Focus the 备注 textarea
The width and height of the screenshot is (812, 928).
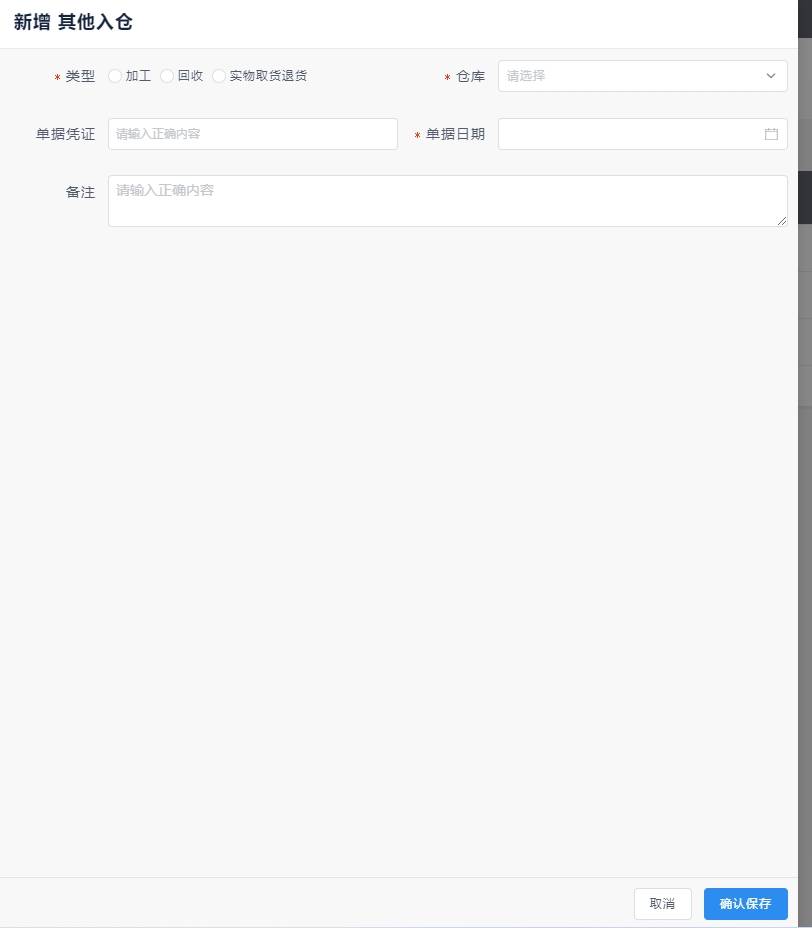click(447, 201)
